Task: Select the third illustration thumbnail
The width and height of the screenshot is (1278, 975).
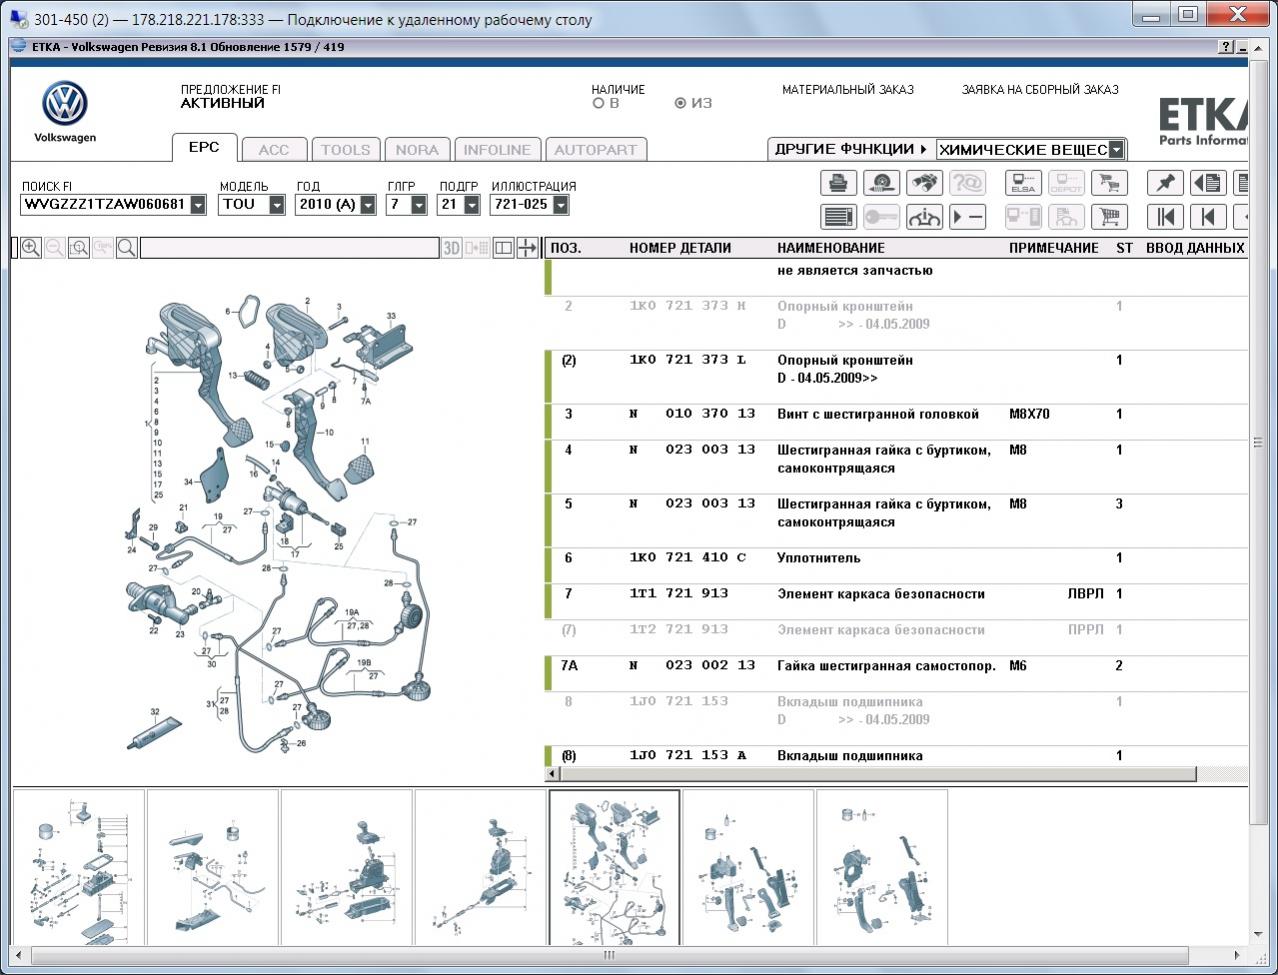Action: point(347,868)
